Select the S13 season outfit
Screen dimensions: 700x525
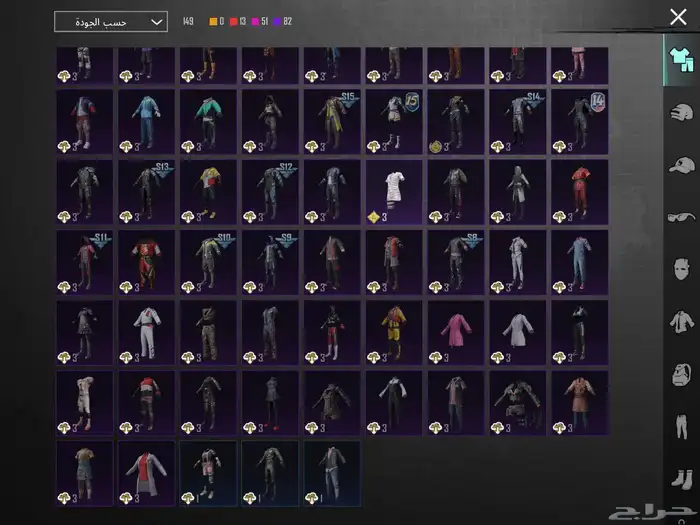(x=146, y=191)
